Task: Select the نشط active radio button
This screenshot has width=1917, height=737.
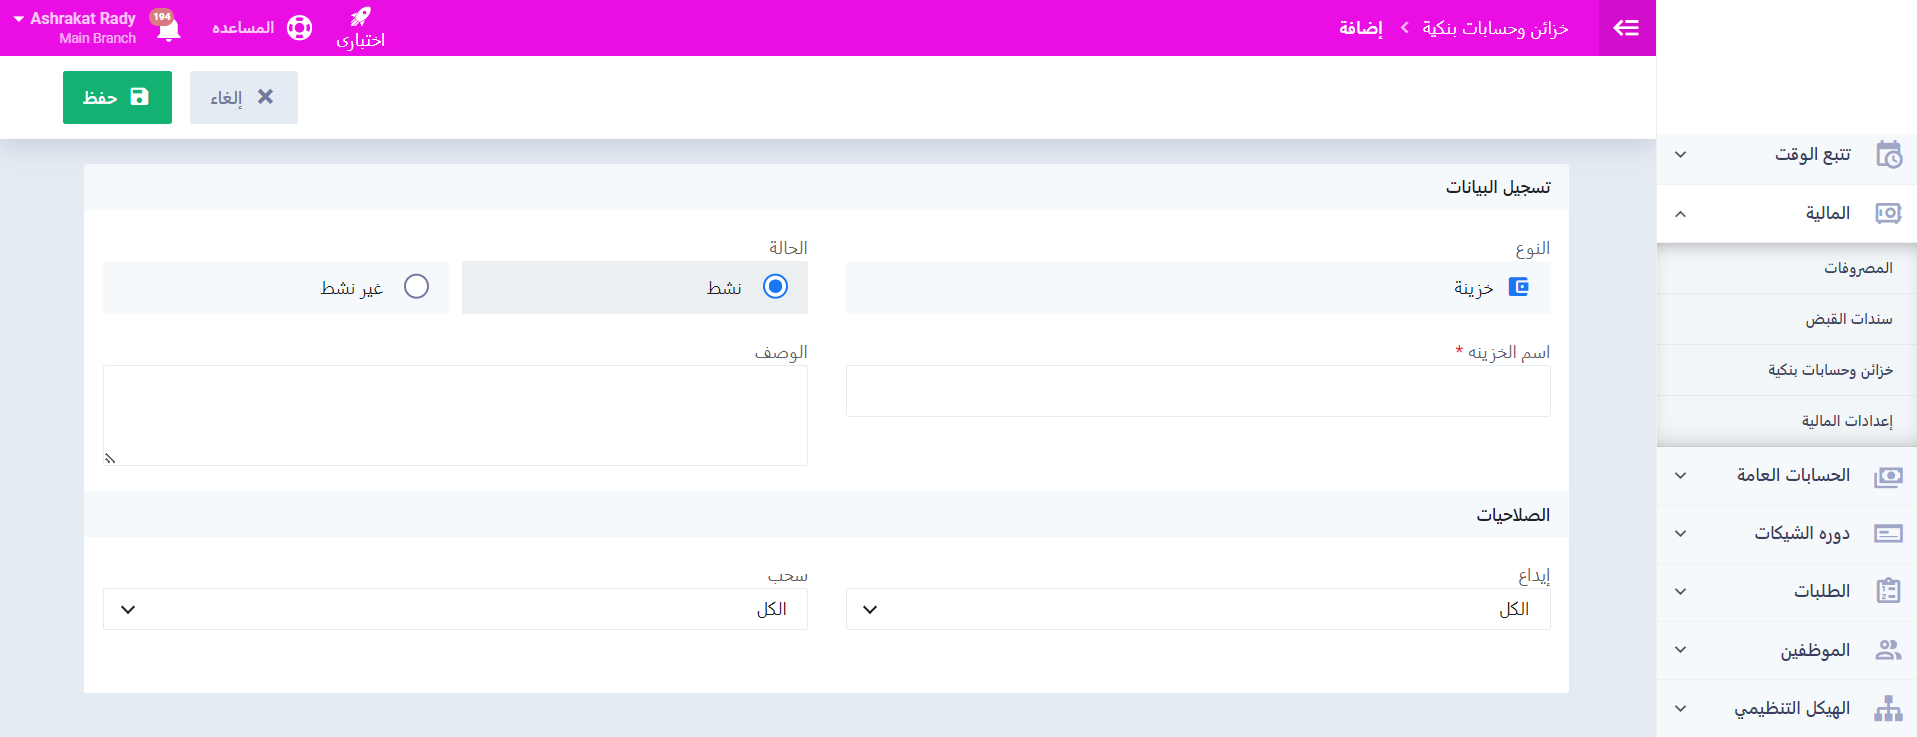Action: (x=775, y=287)
